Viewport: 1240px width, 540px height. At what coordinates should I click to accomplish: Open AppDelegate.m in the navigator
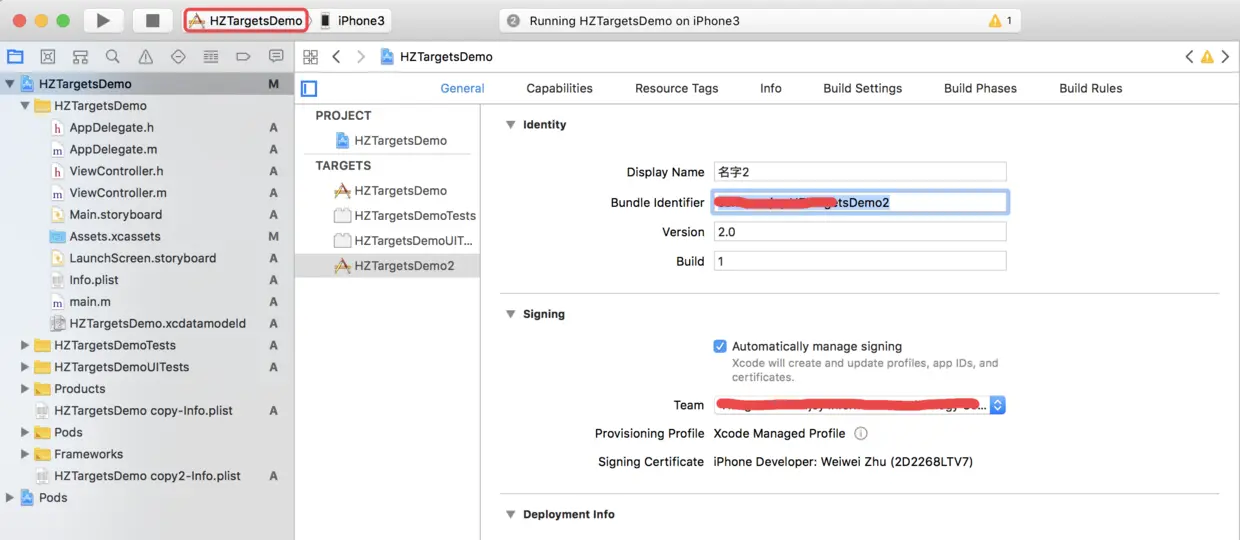coord(113,149)
